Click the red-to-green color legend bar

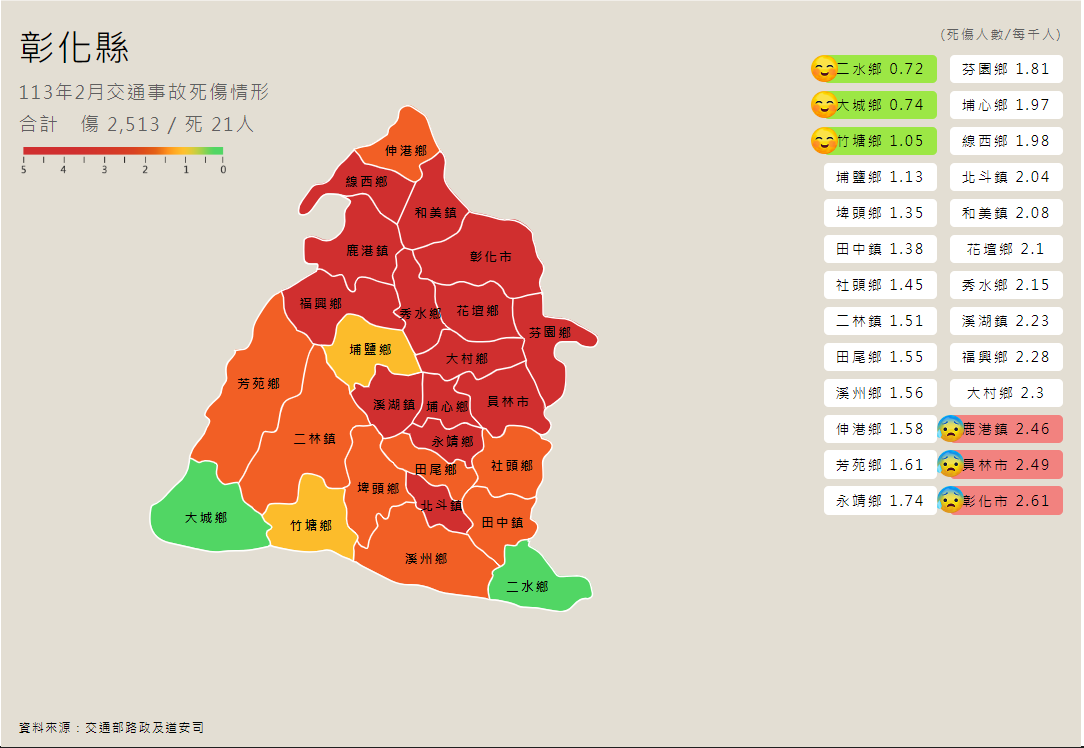click(x=123, y=152)
